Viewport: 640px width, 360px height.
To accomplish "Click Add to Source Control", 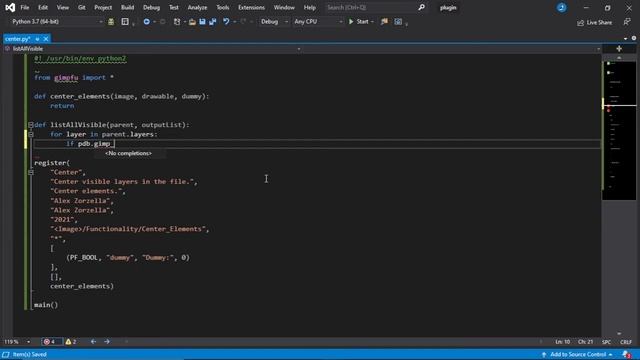I will pyautogui.click(x=578, y=354).
